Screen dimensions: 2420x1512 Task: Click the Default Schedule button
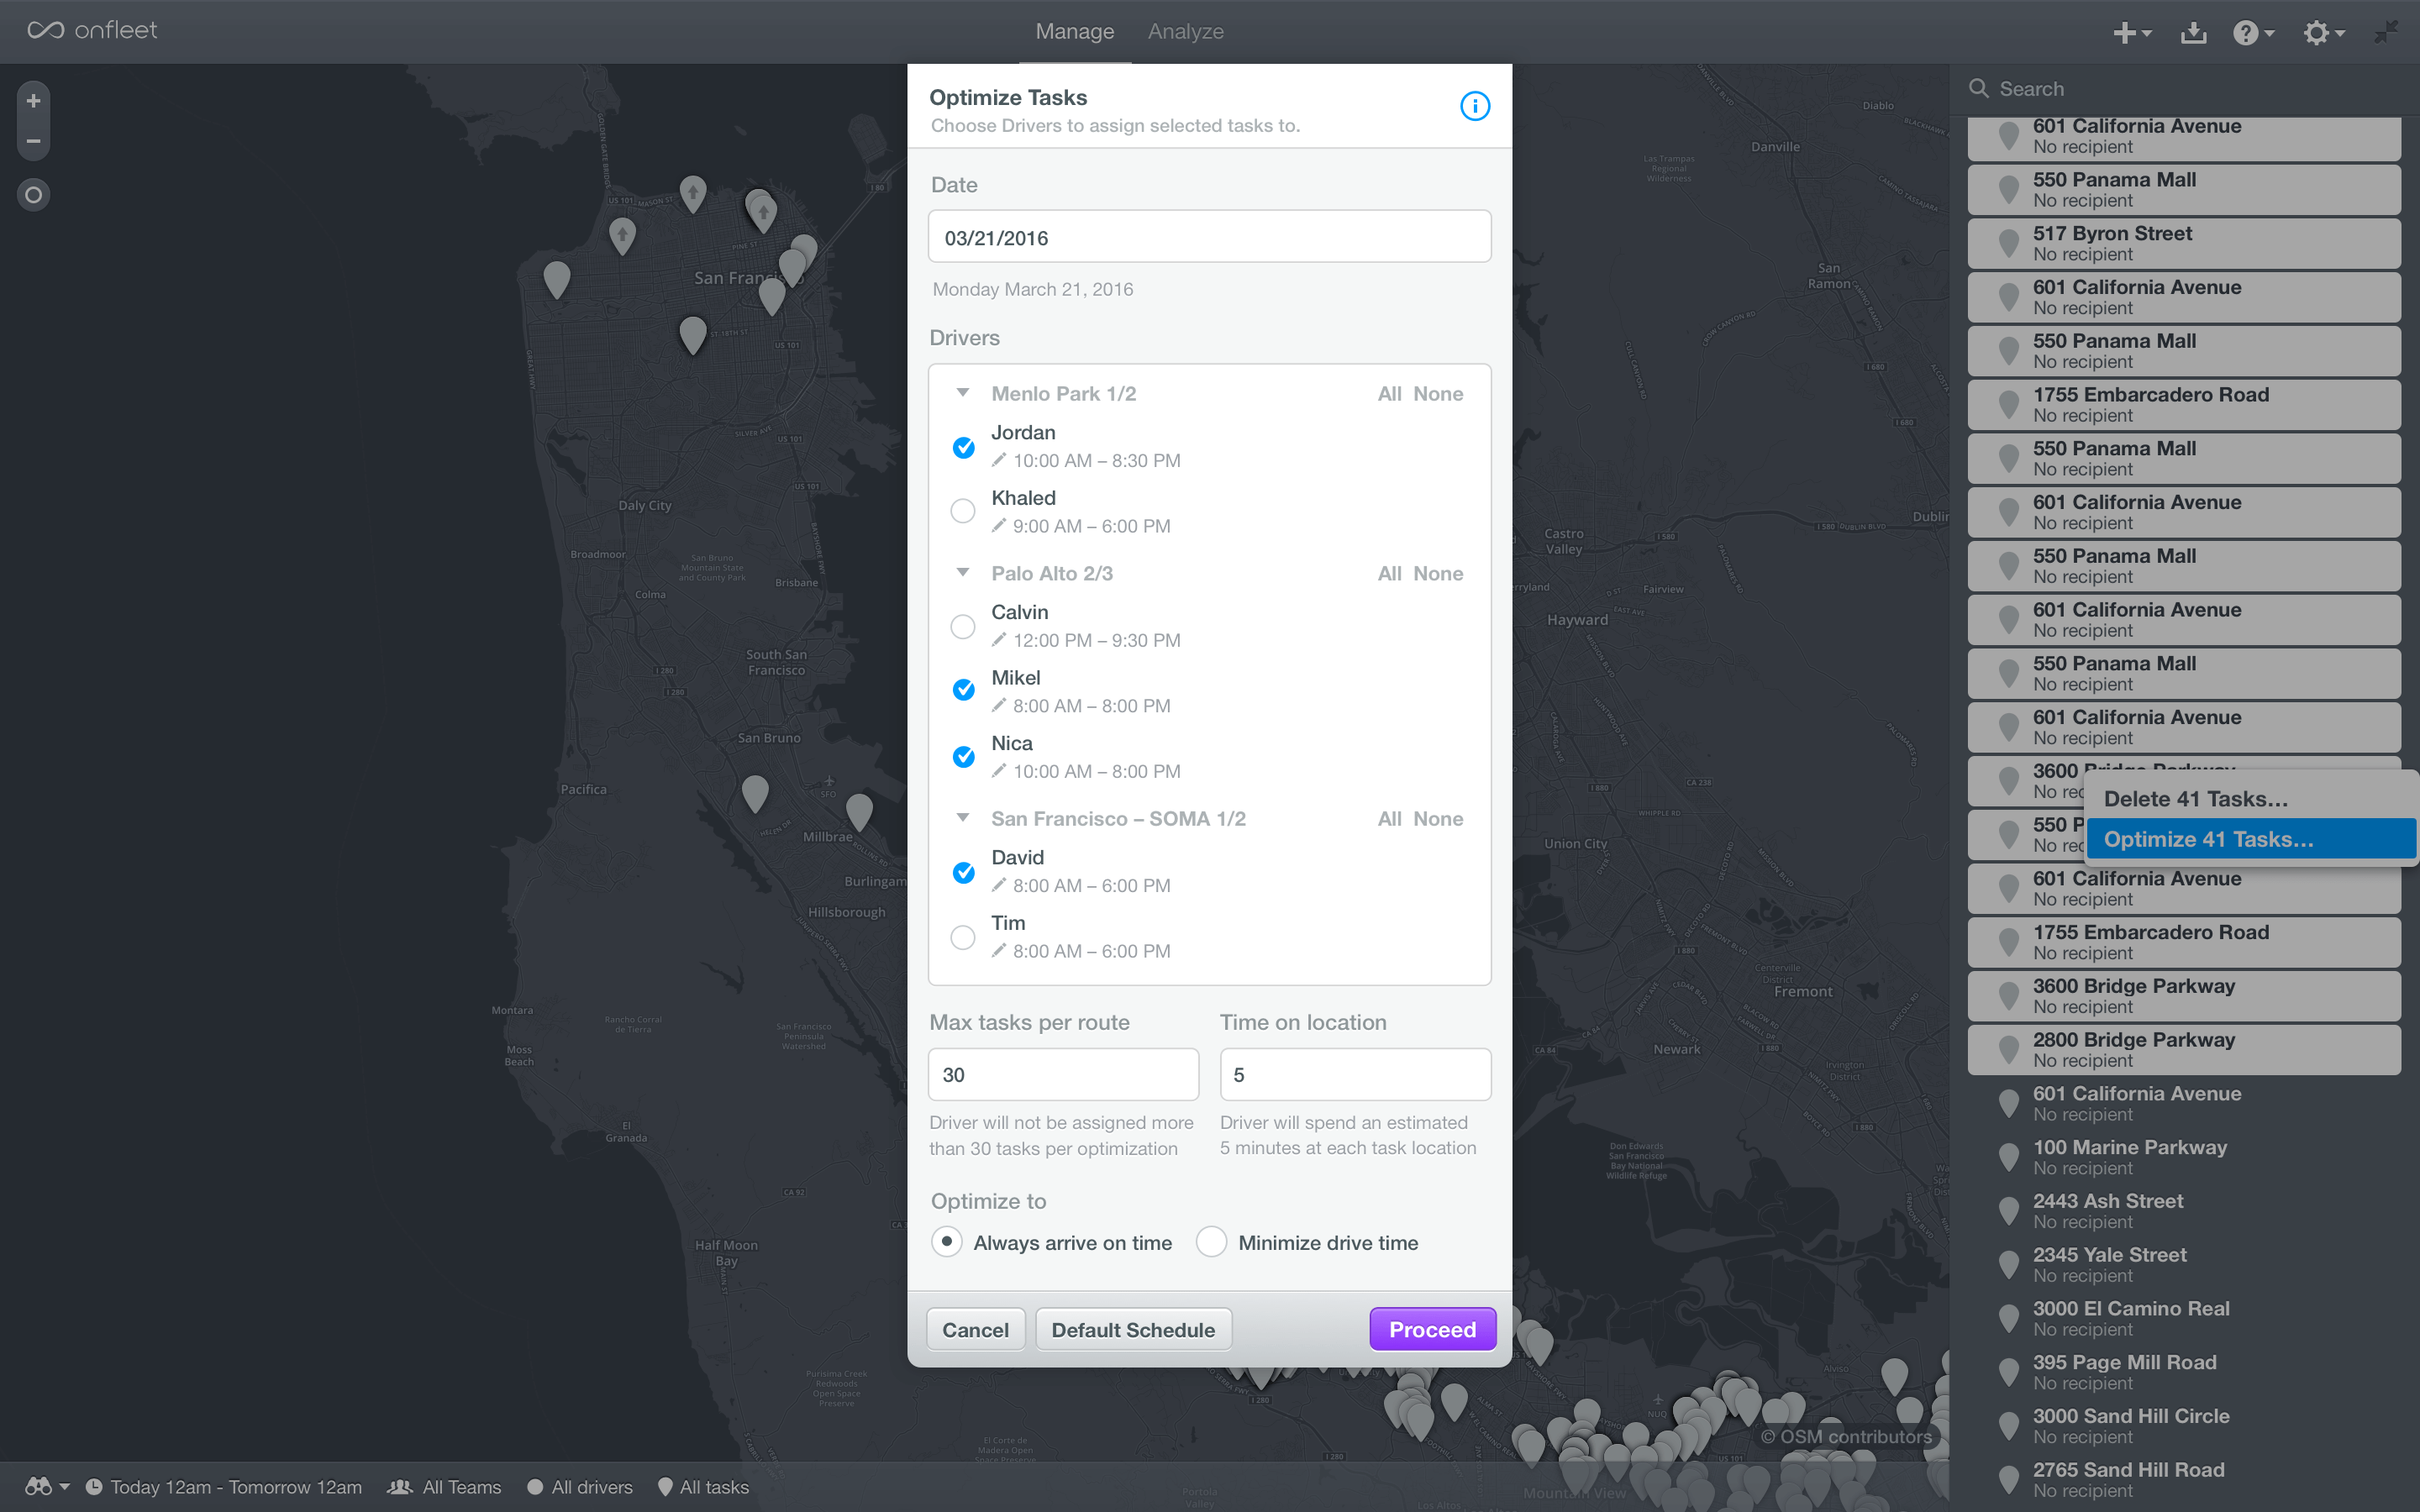(1133, 1330)
